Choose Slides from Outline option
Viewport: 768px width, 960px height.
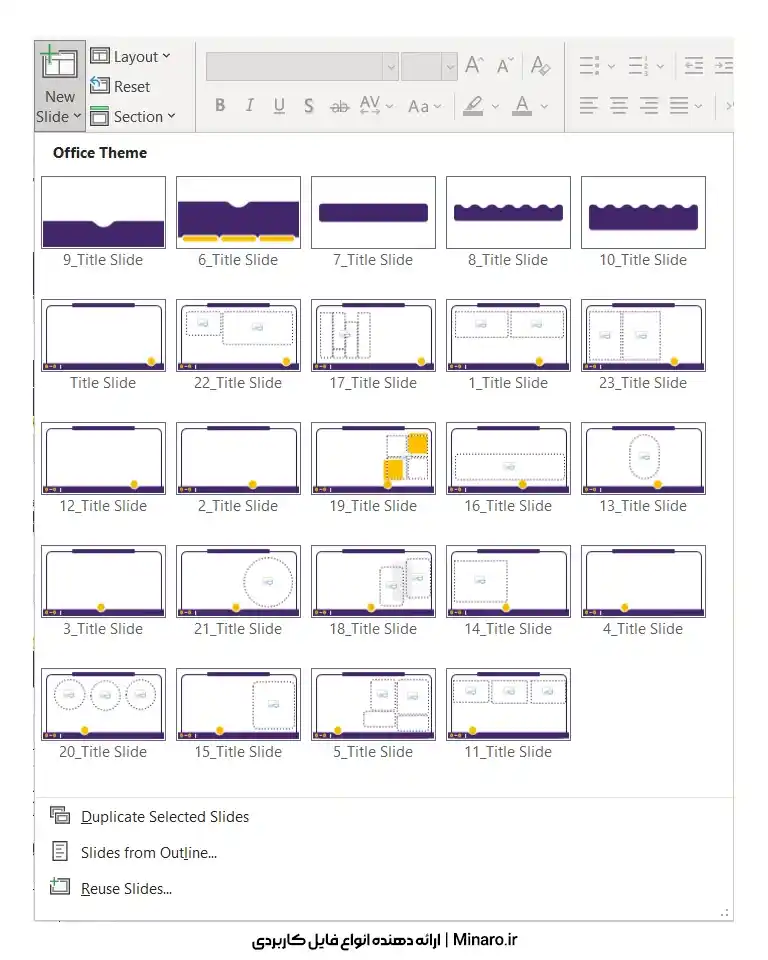coord(149,853)
